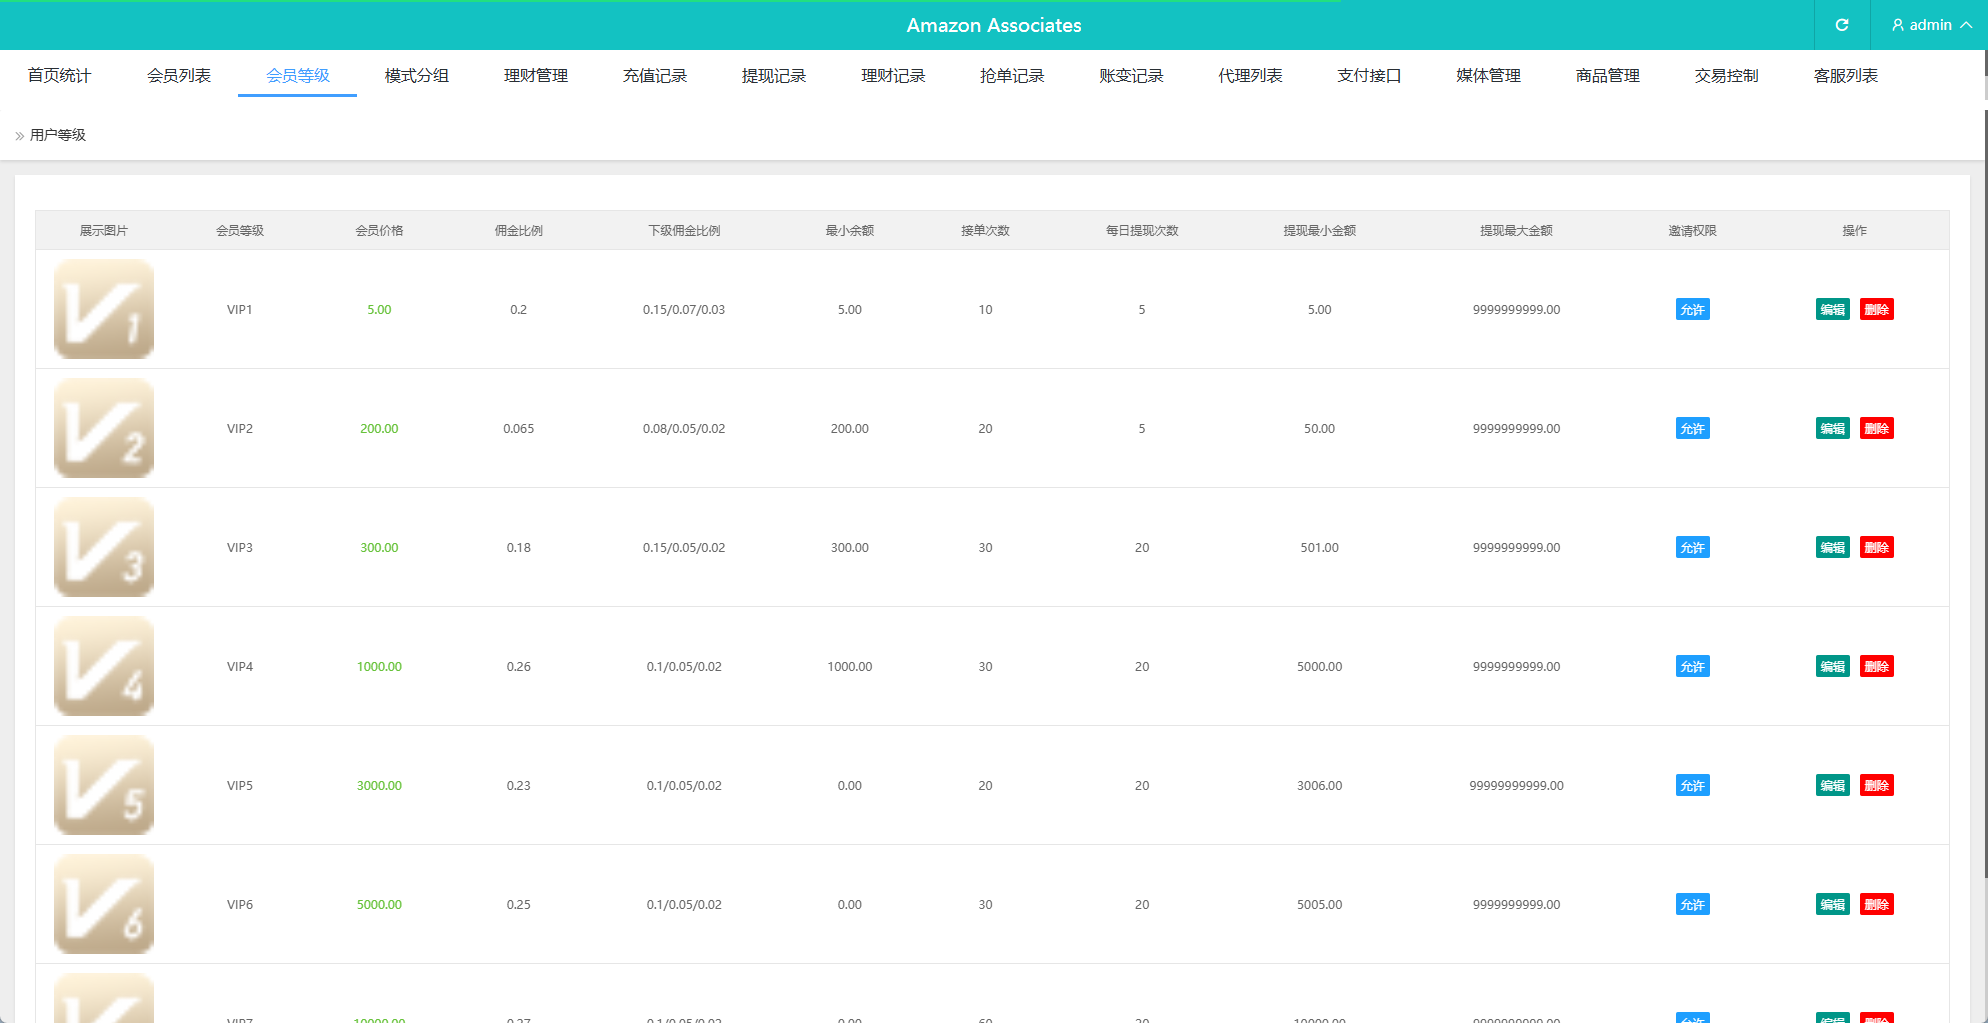Switch to 首页统计 tab
The width and height of the screenshot is (1988, 1023).
pyautogui.click(x=59, y=76)
